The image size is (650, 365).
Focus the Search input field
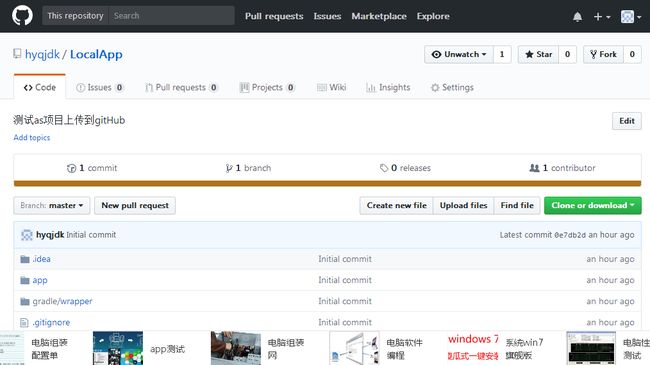[171, 16]
